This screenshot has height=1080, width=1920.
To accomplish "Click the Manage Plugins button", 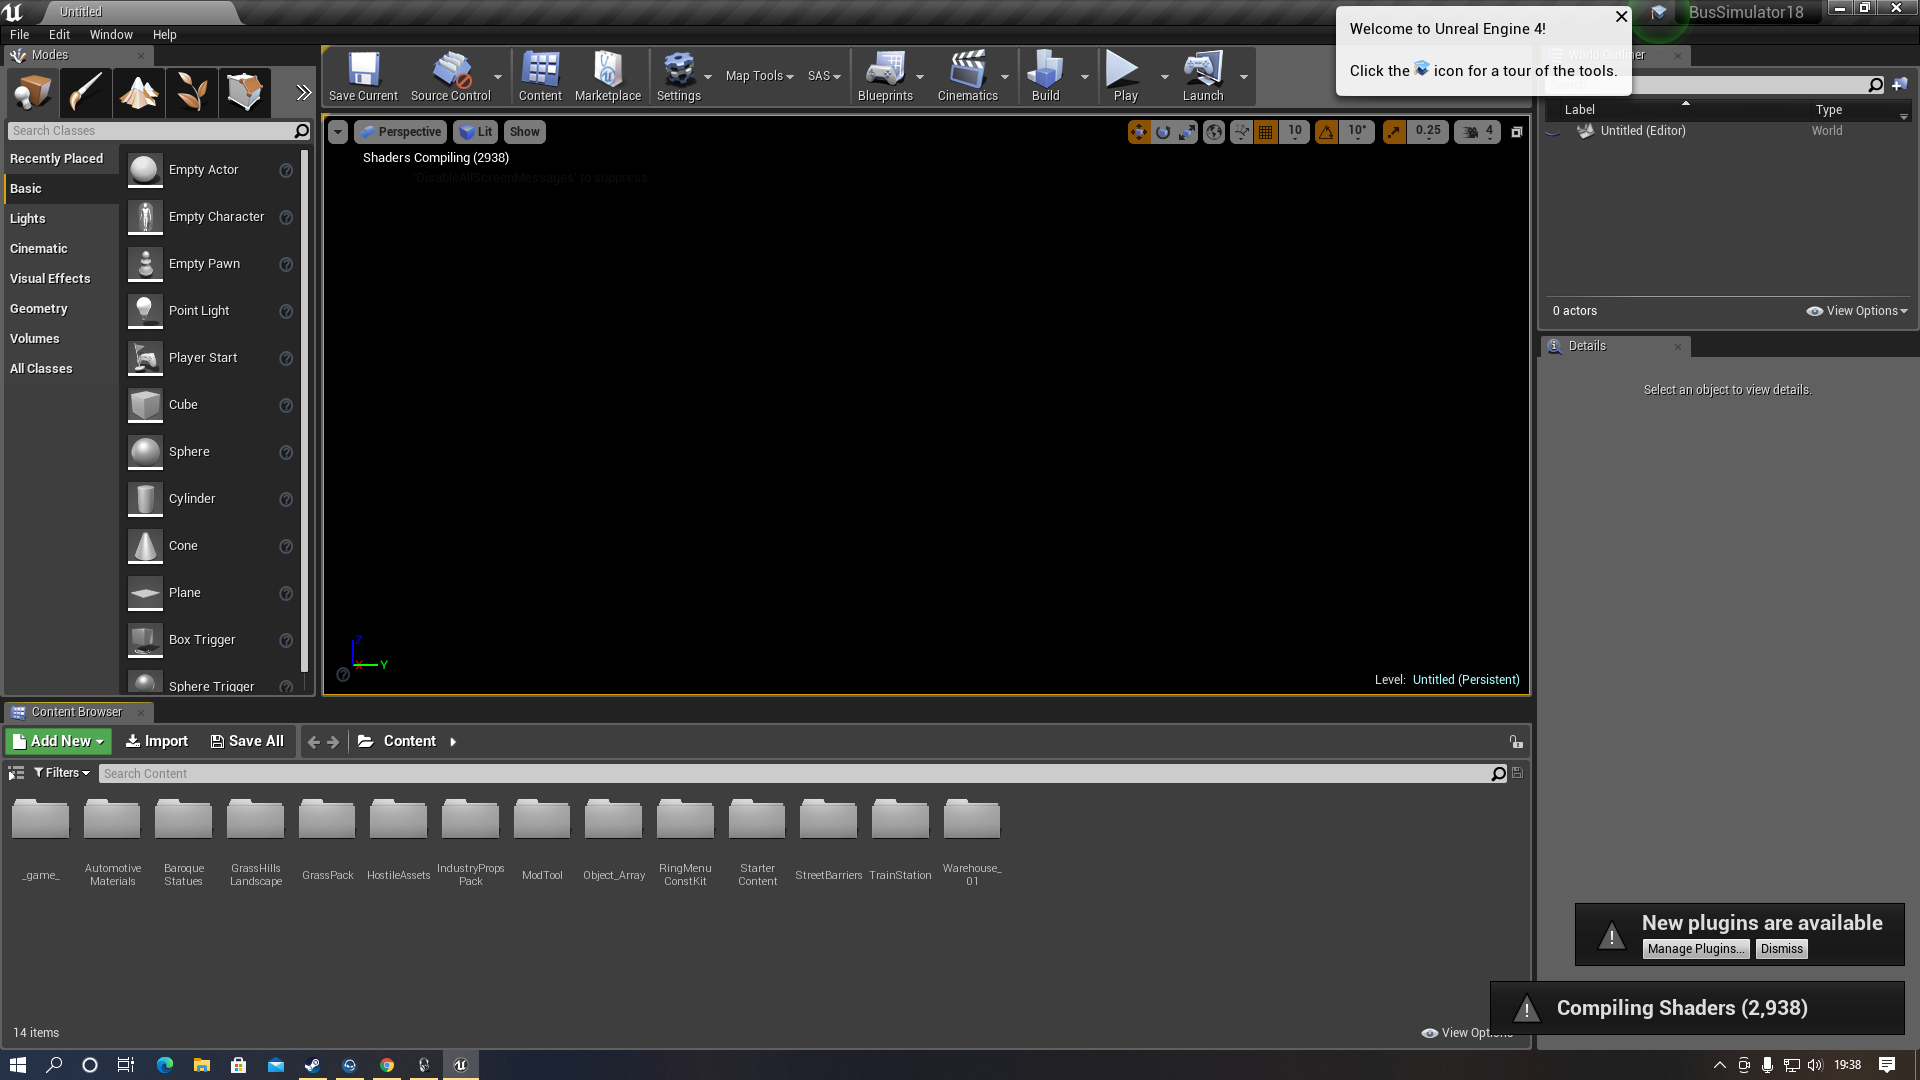I will tap(1696, 949).
